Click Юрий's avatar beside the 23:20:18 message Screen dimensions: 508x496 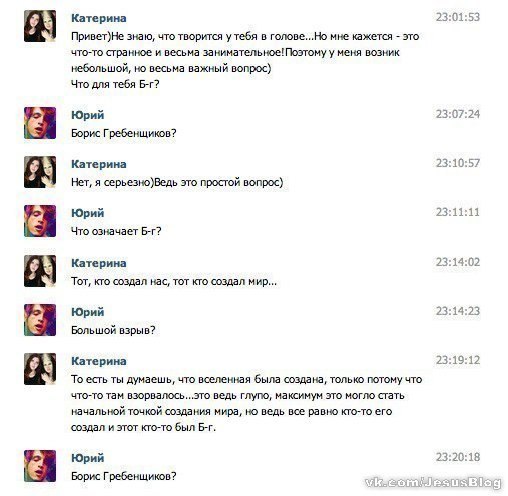pyautogui.click(x=40, y=466)
